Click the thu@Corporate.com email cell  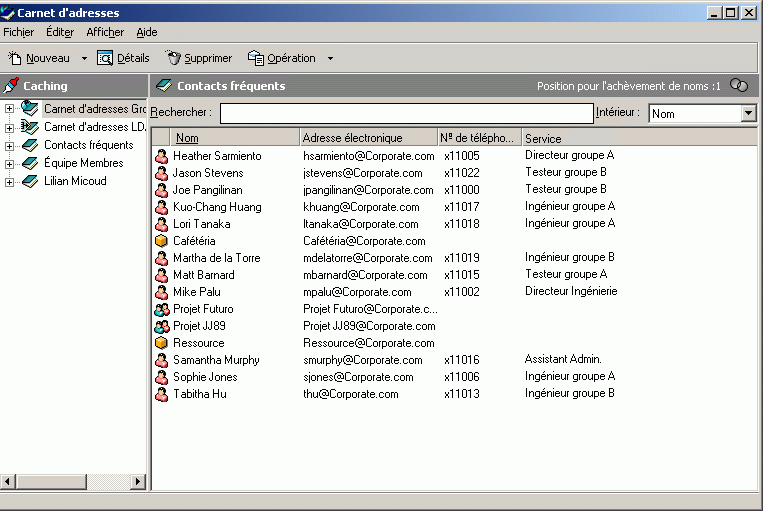coord(351,394)
